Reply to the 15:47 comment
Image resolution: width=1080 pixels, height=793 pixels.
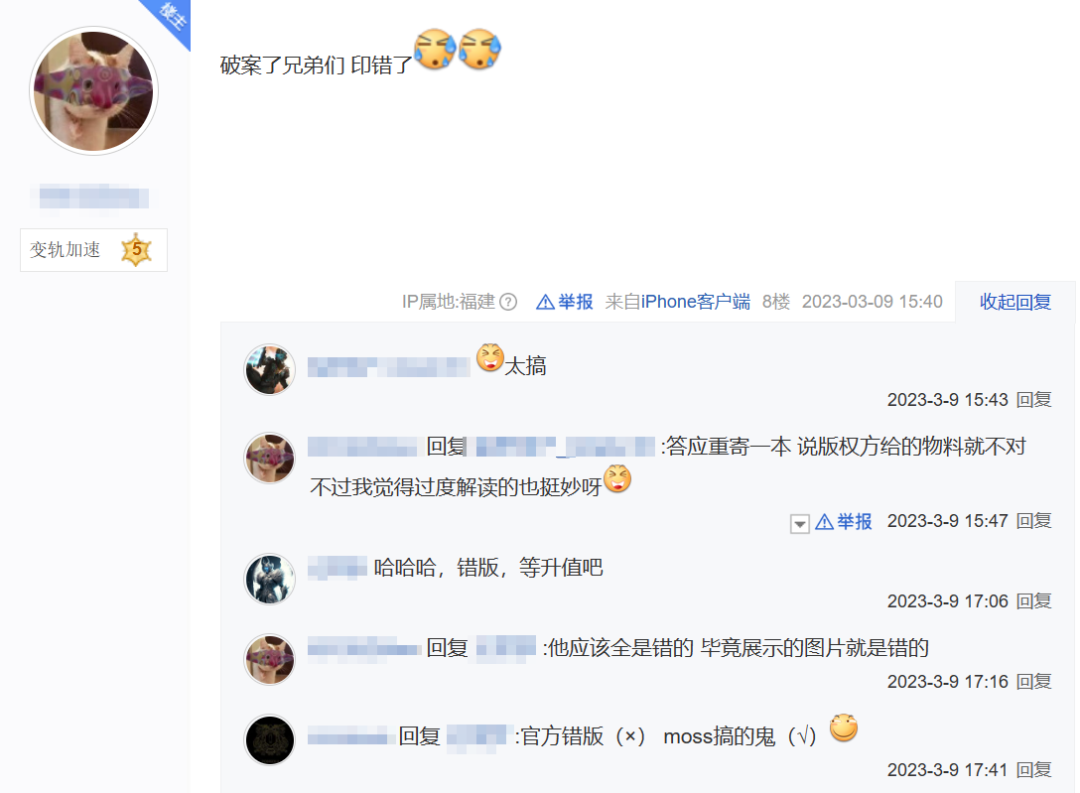(x=1034, y=521)
